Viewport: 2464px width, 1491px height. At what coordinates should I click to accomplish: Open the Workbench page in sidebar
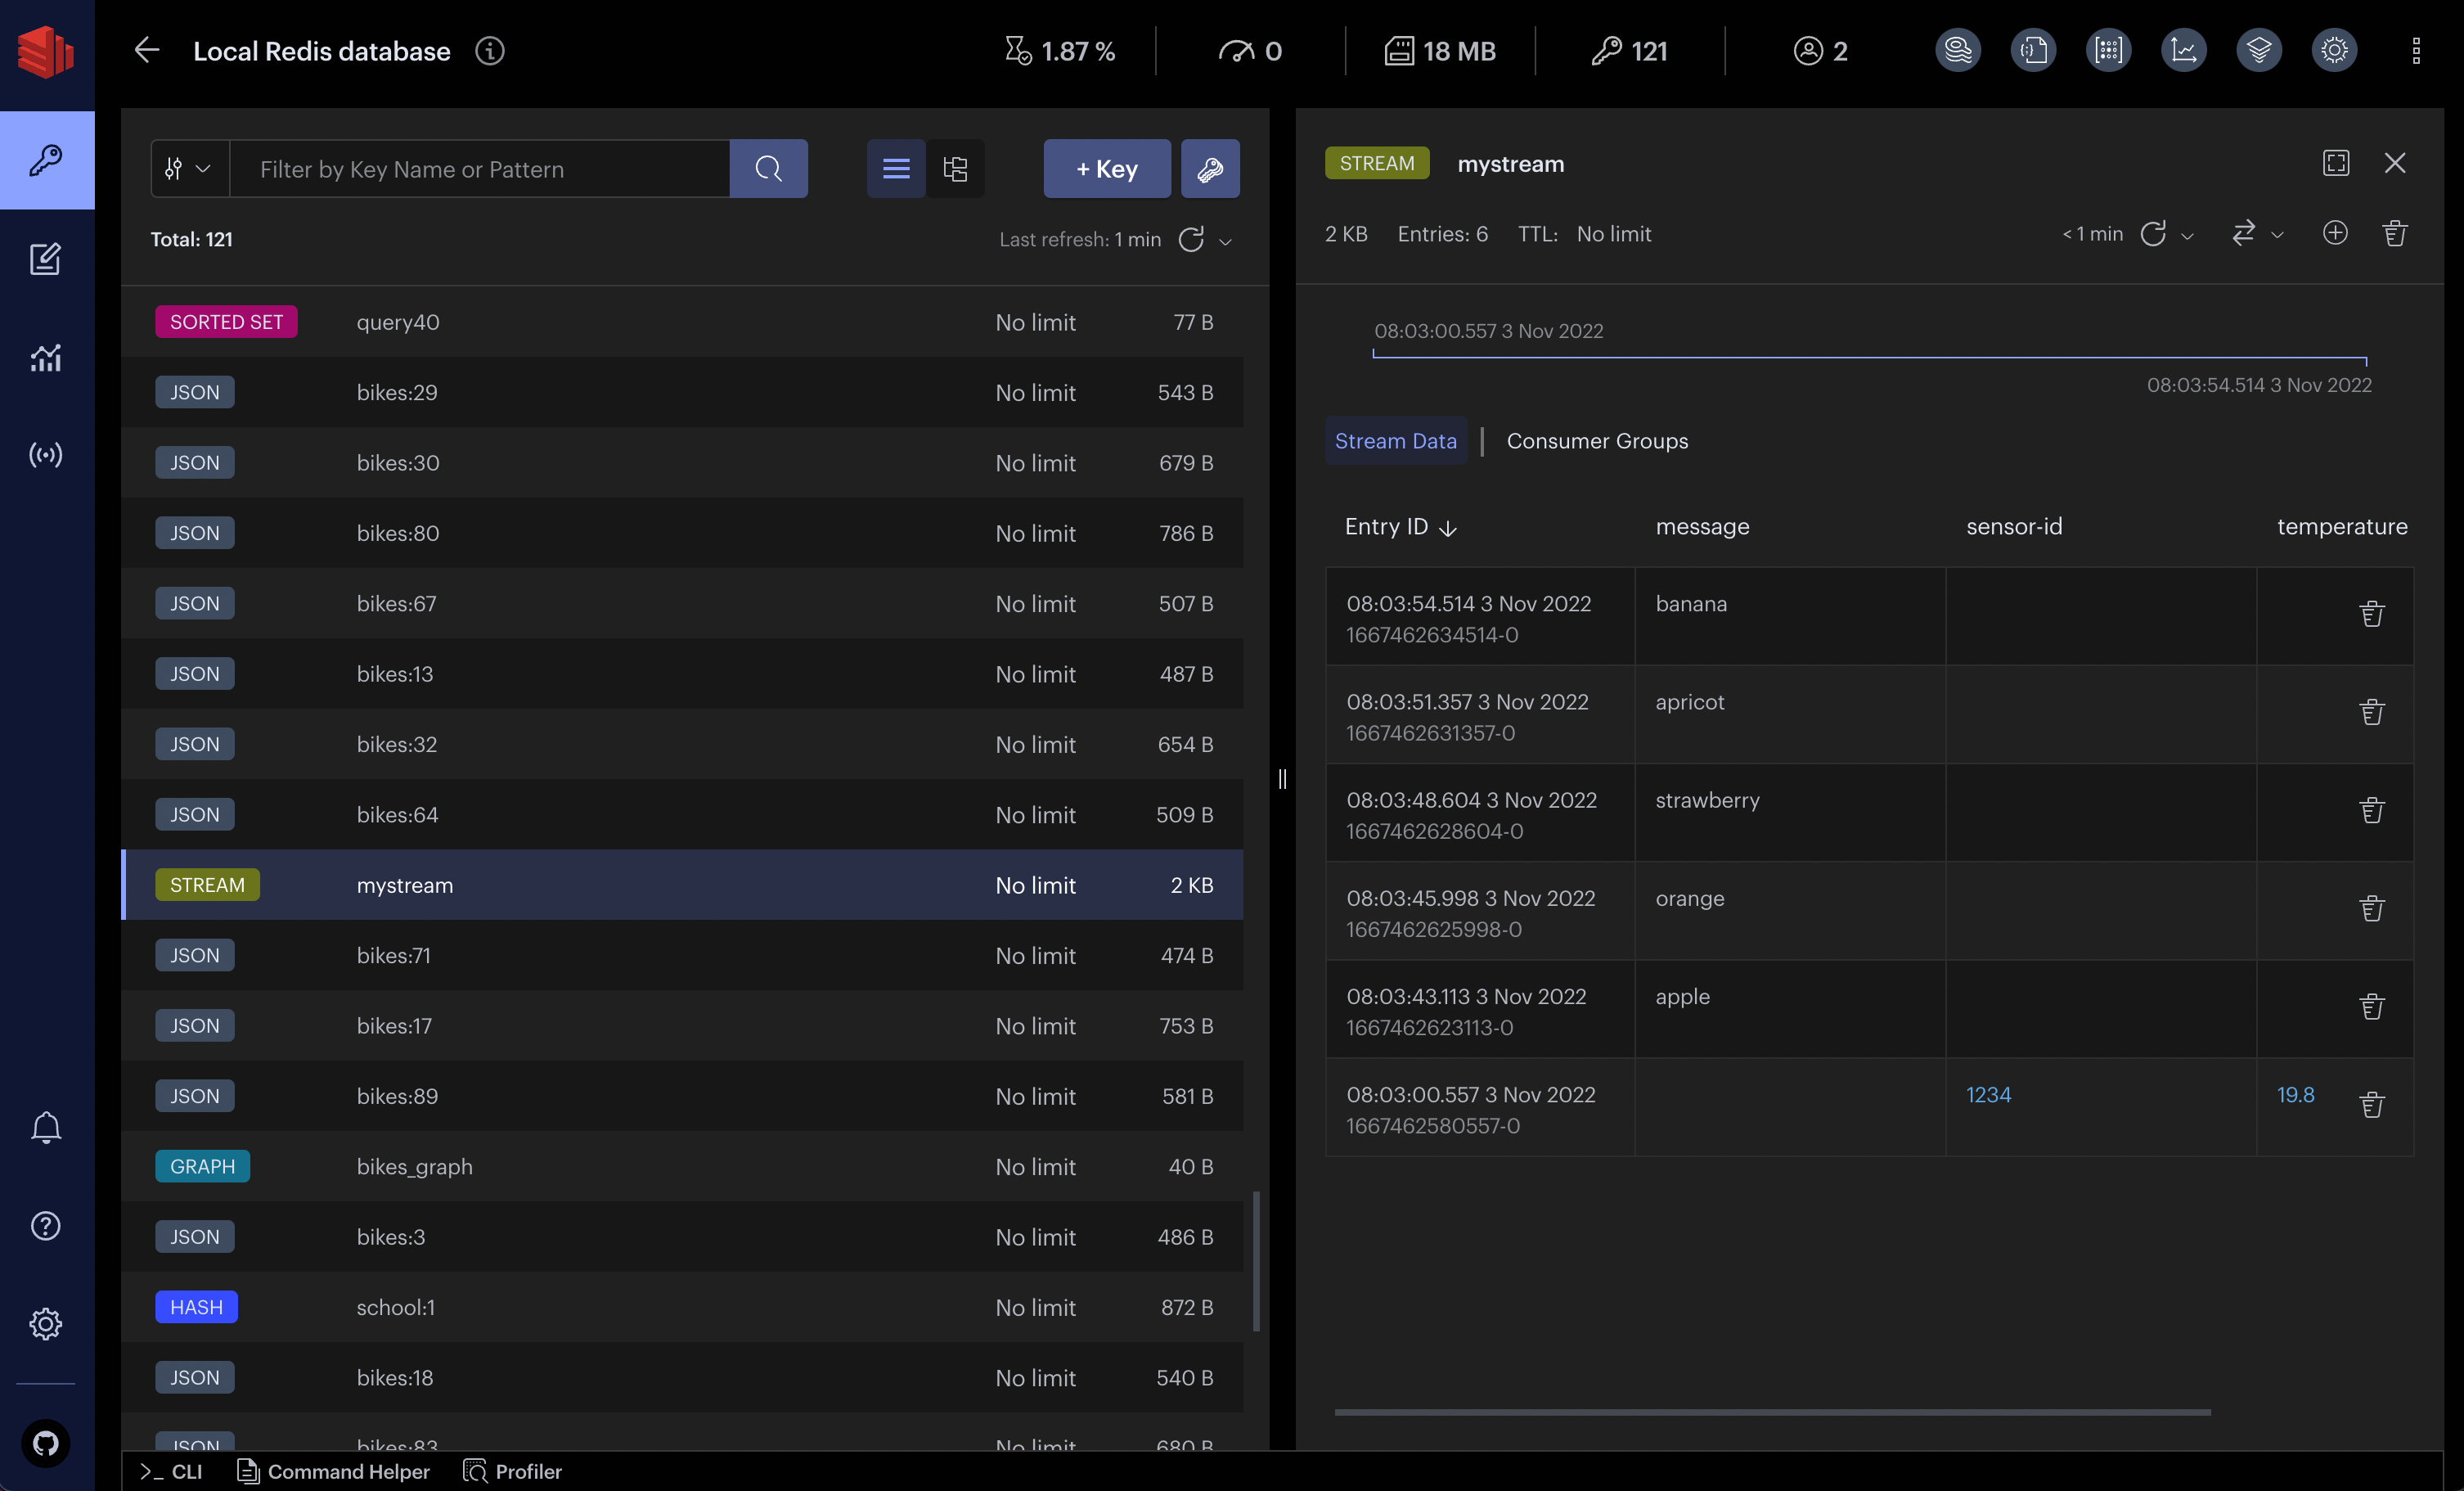coord(45,259)
